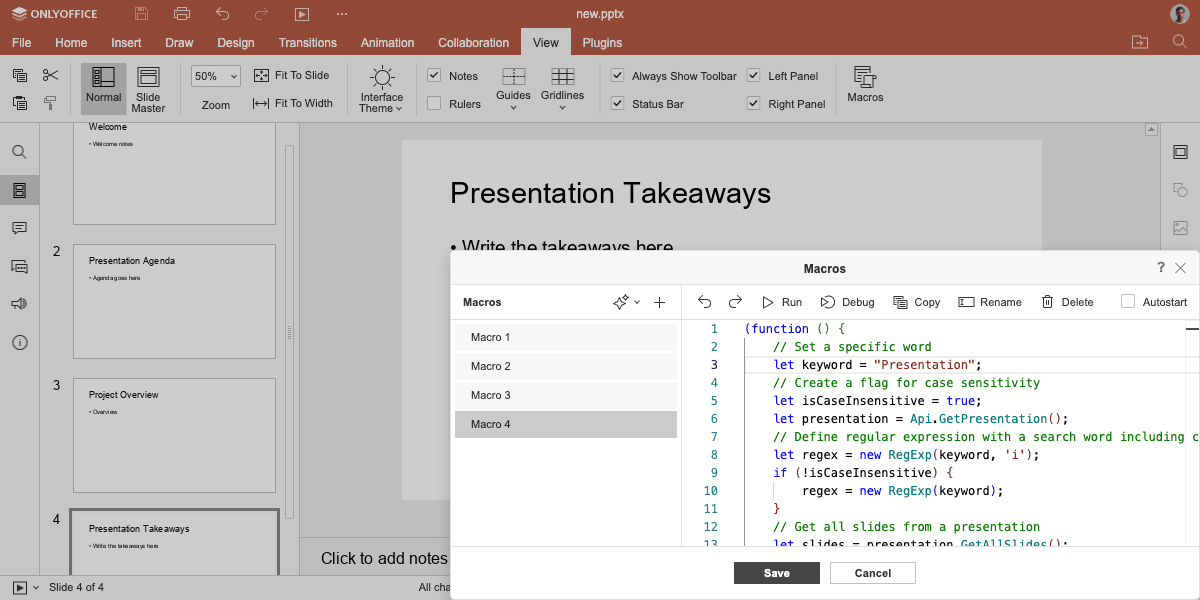Delete the current macro
Viewport: 1200px width, 600px height.
tap(1067, 302)
